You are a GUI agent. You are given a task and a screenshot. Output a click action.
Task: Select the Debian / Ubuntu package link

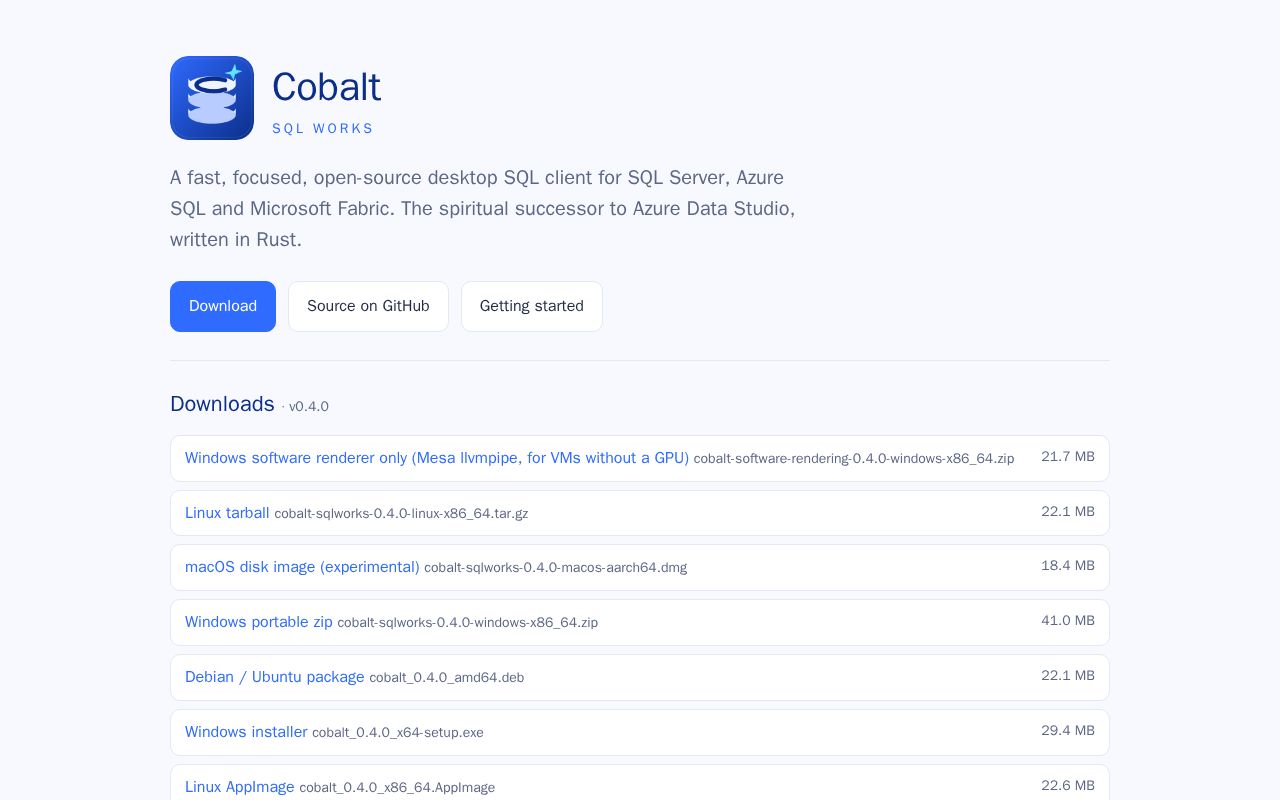tap(275, 677)
